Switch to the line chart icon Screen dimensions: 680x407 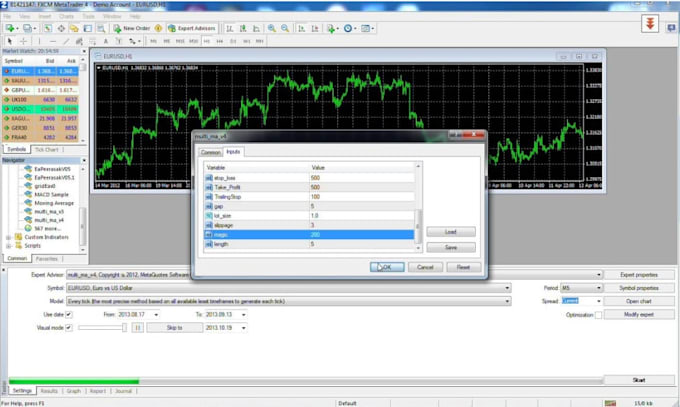[x=257, y=28]
